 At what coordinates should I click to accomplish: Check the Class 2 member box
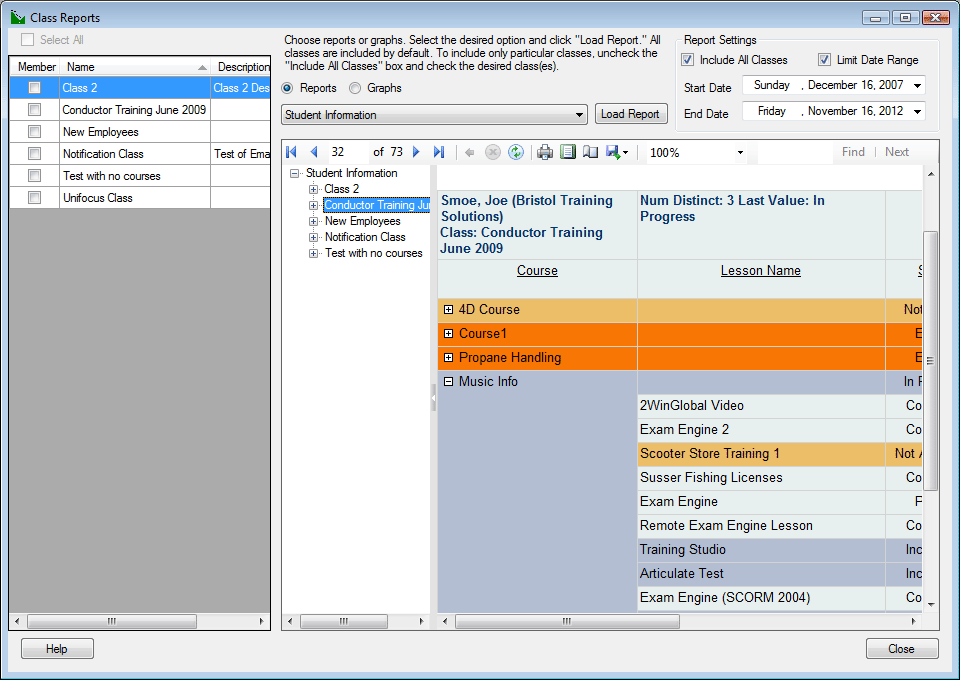(x=34, y=88)
